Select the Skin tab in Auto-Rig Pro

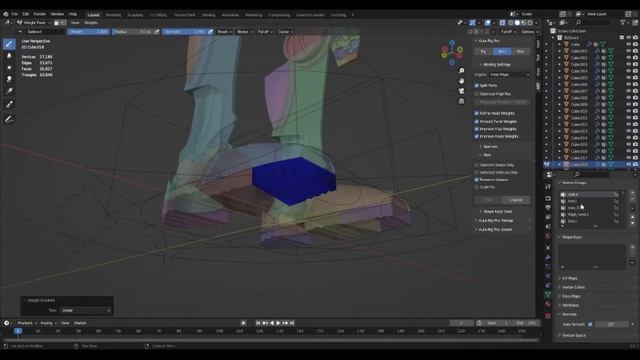(x=502, y=51)
